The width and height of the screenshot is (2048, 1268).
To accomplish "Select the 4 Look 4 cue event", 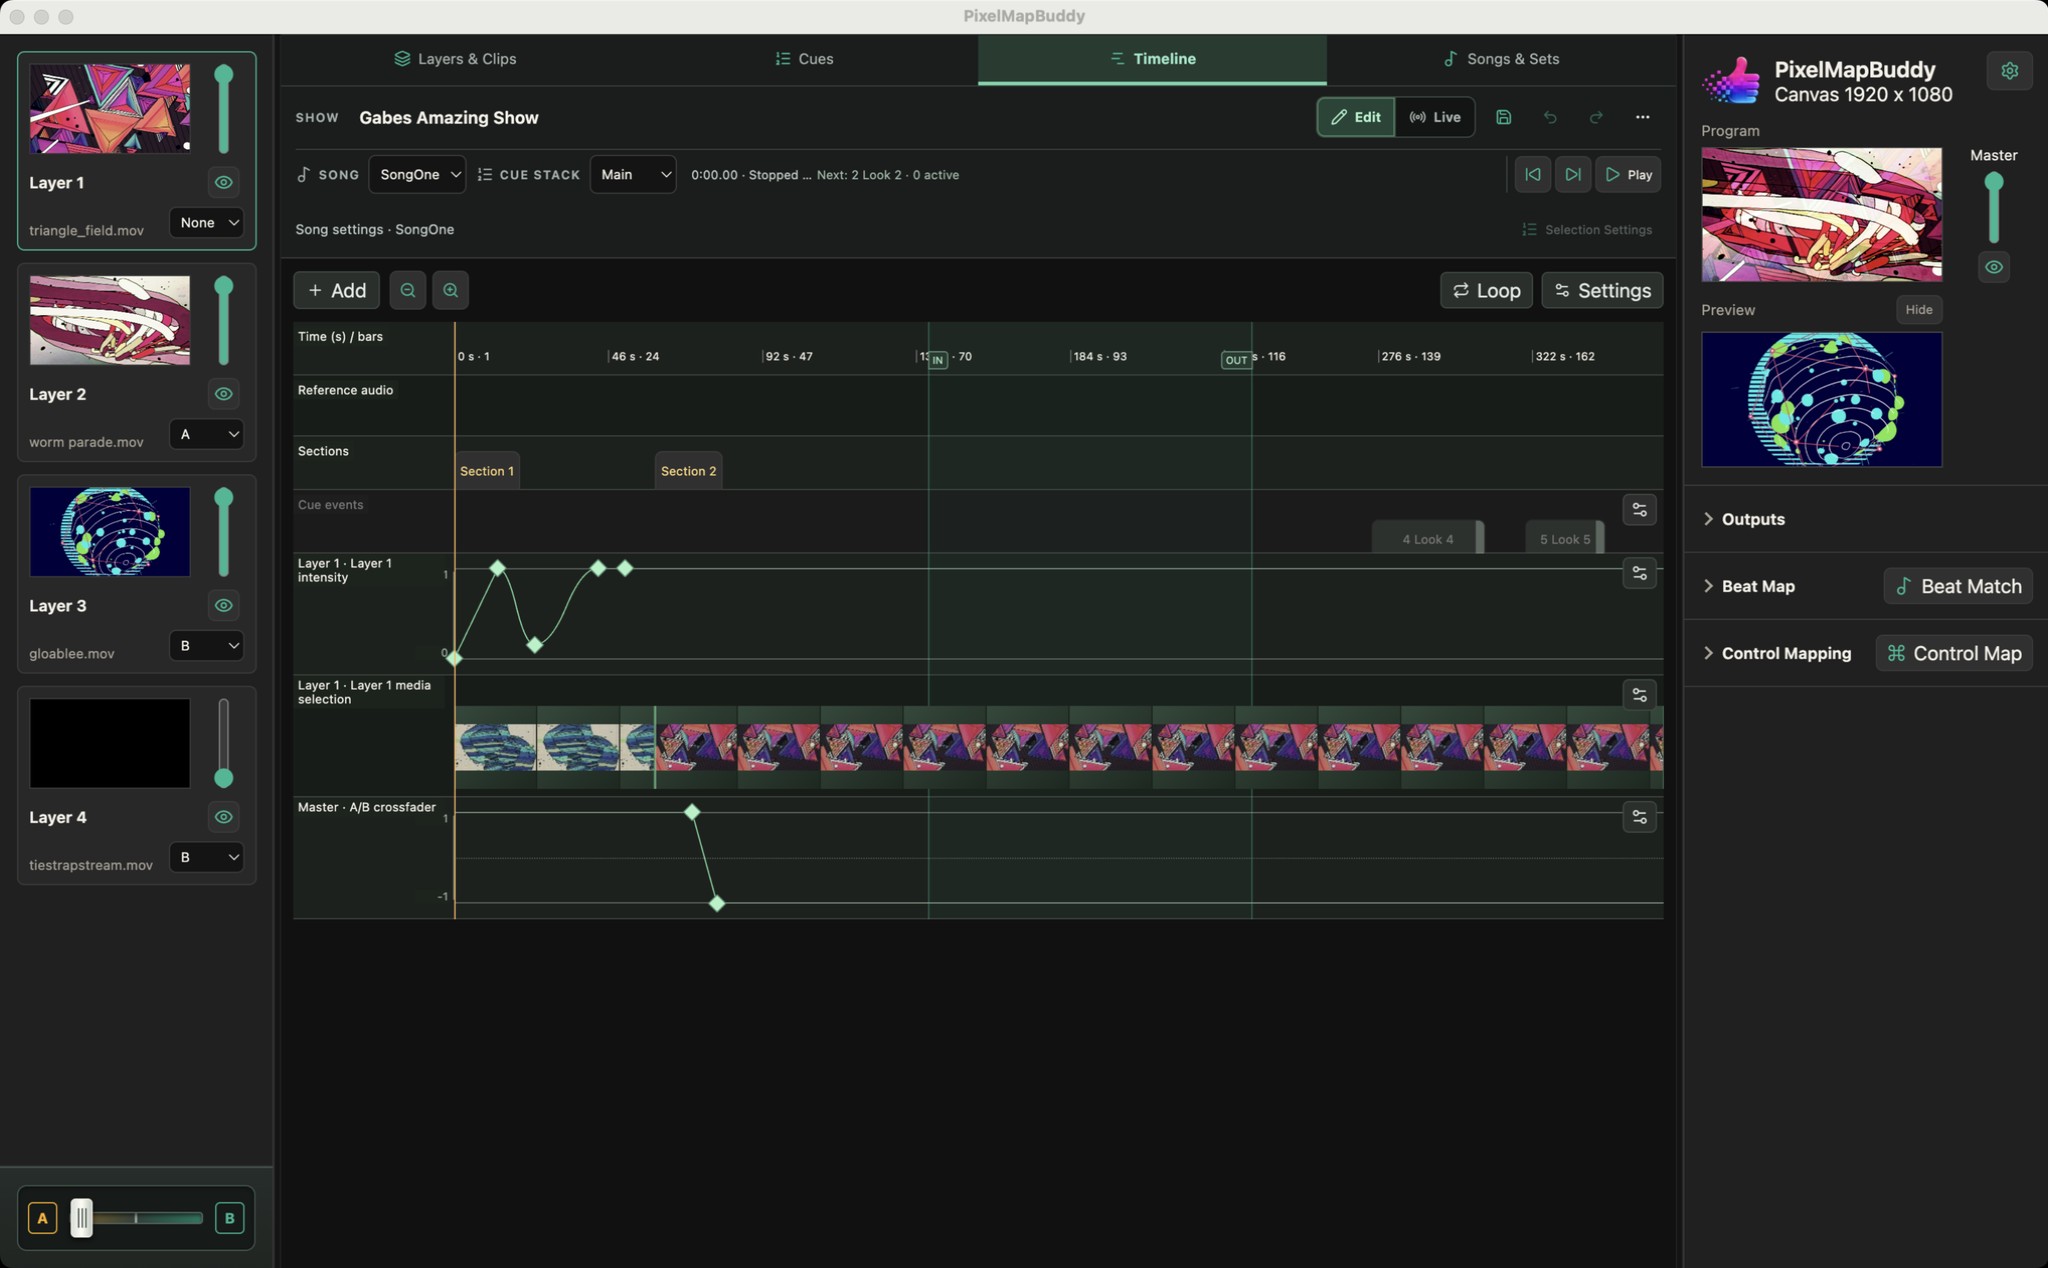I will 1428,539.
